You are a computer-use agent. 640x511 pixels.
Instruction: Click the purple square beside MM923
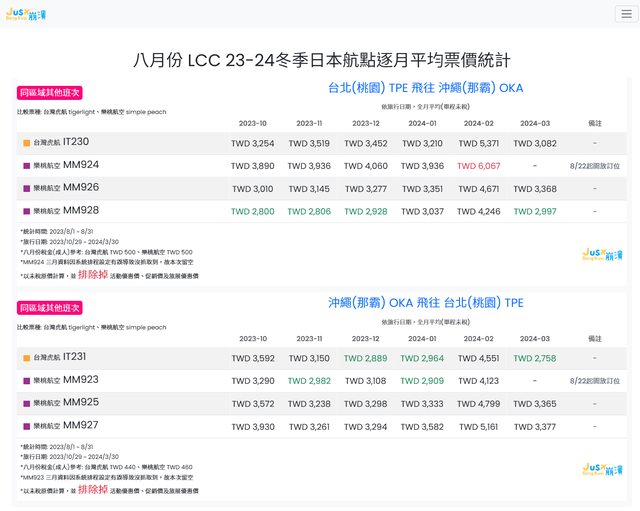(27, 380)
